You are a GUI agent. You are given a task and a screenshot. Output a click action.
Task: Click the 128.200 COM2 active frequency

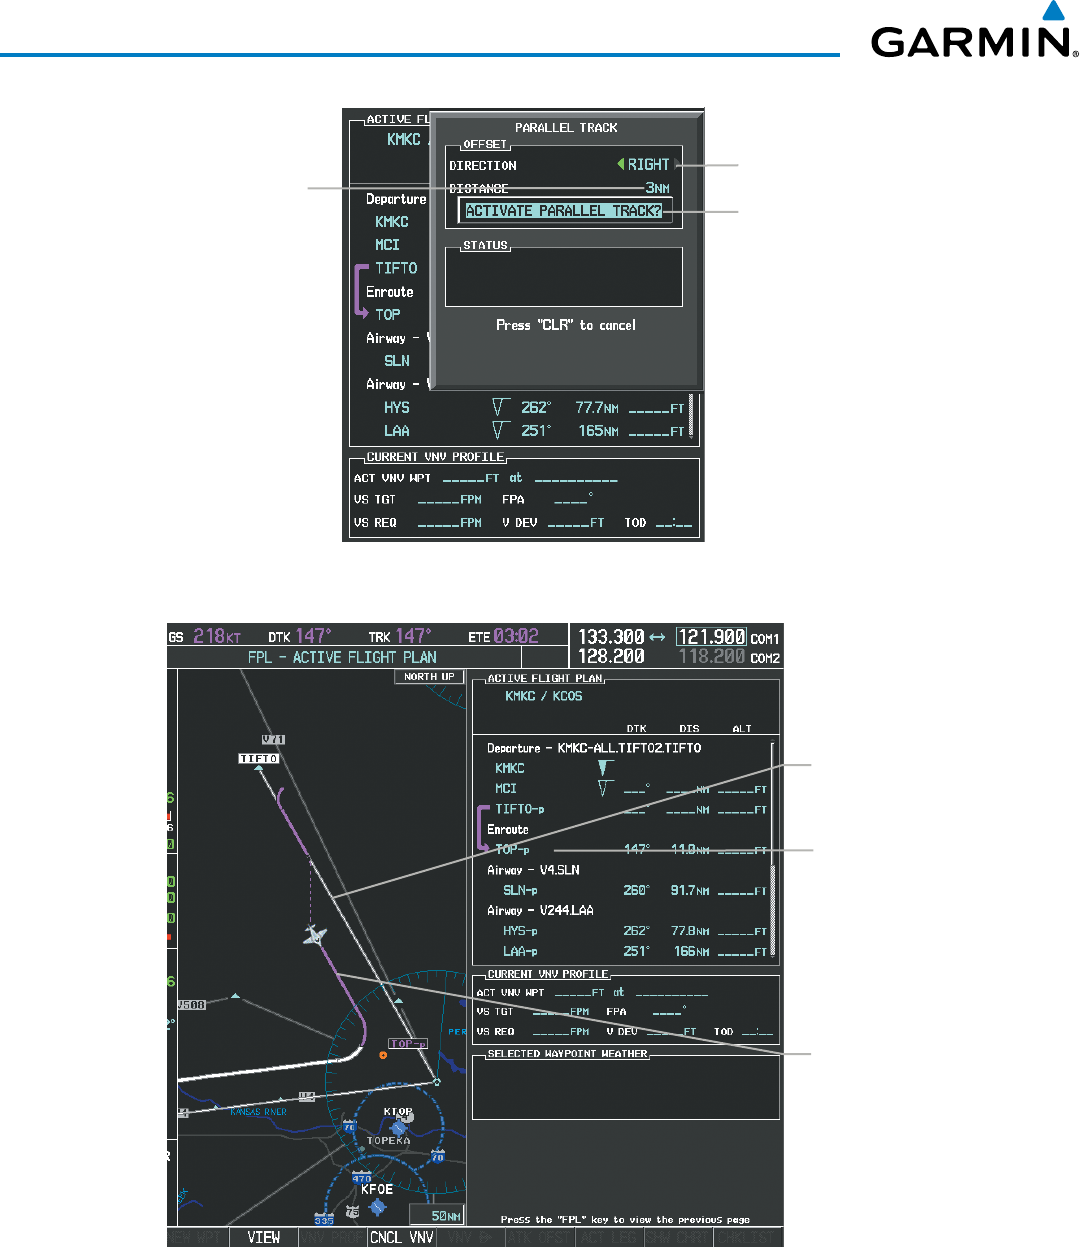coord(611,657)
